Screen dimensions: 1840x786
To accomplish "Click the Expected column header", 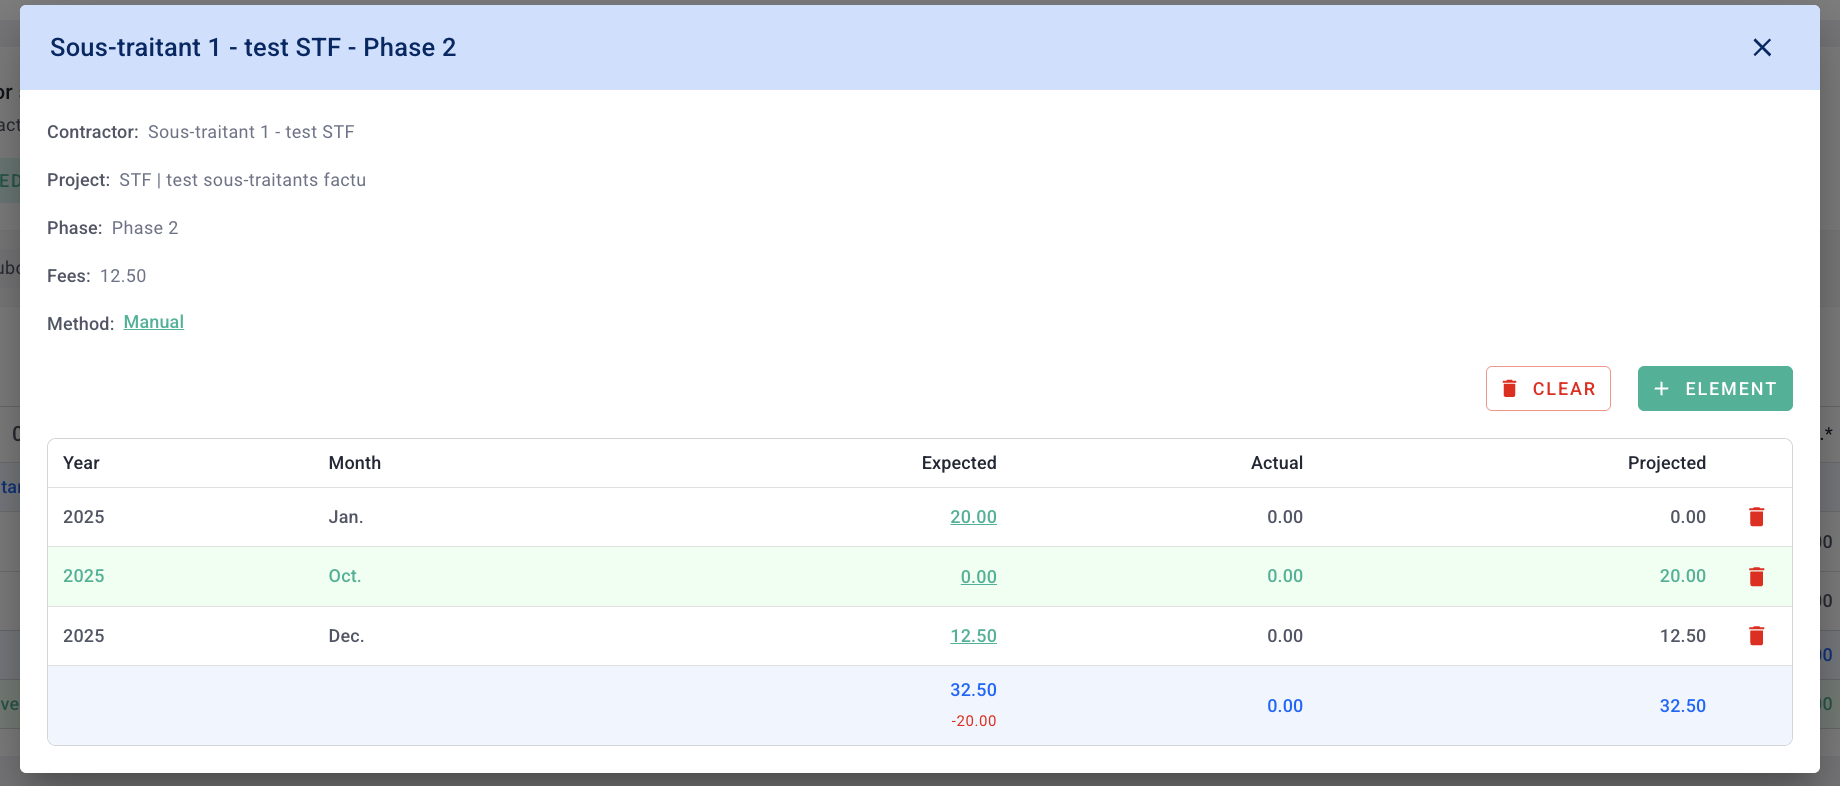I will point(958,463).
